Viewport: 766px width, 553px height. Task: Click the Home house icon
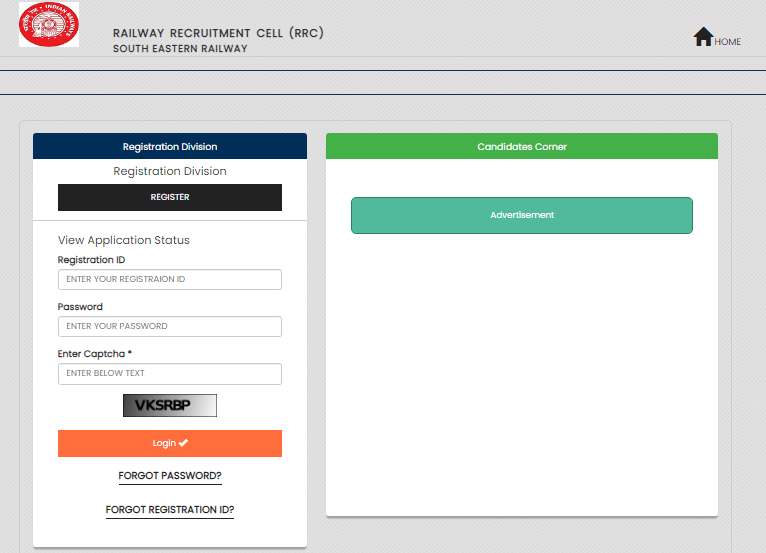[x=703, y=37]
